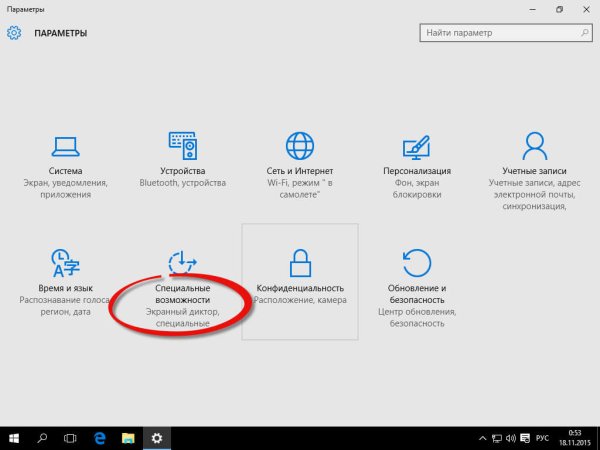Open the Обновление и безопасность refresh icon
Screen dimensions: 600x450
click(x=417, y=263)
